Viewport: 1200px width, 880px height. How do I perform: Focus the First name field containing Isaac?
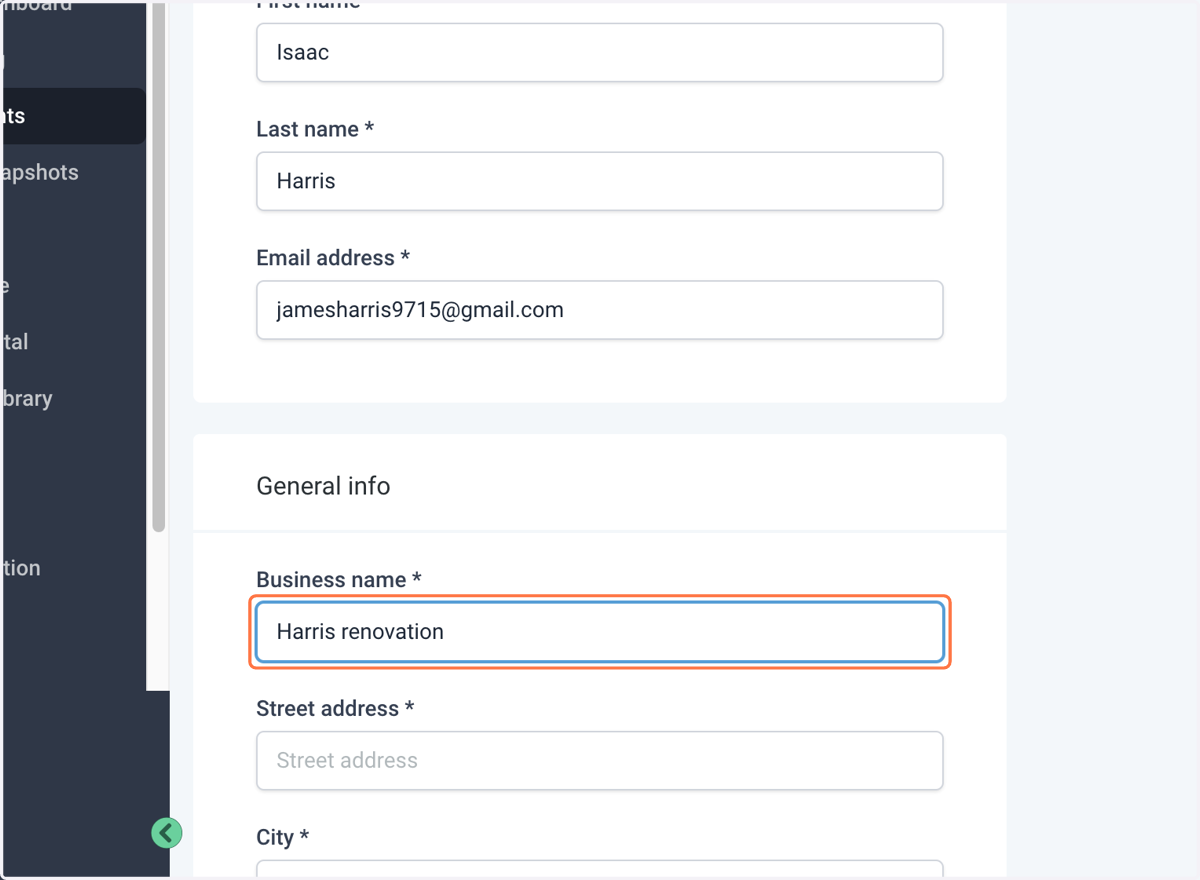tap(600, 52)
